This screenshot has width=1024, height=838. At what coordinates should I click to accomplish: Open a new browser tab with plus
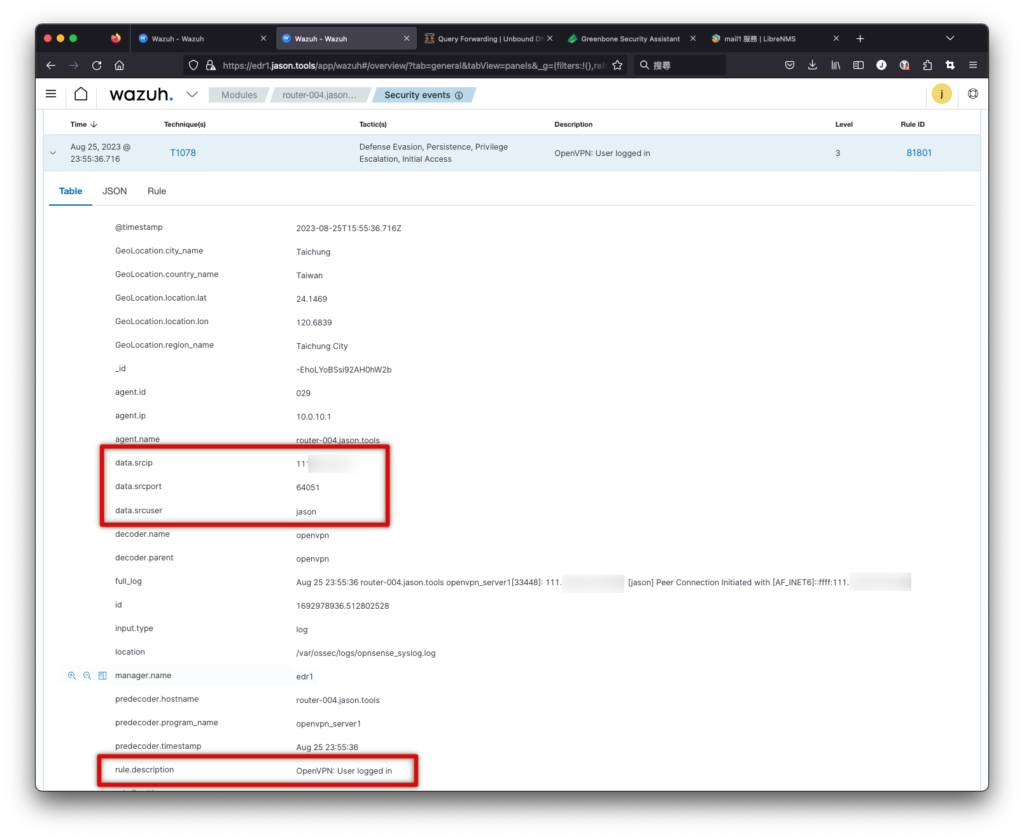860,39
